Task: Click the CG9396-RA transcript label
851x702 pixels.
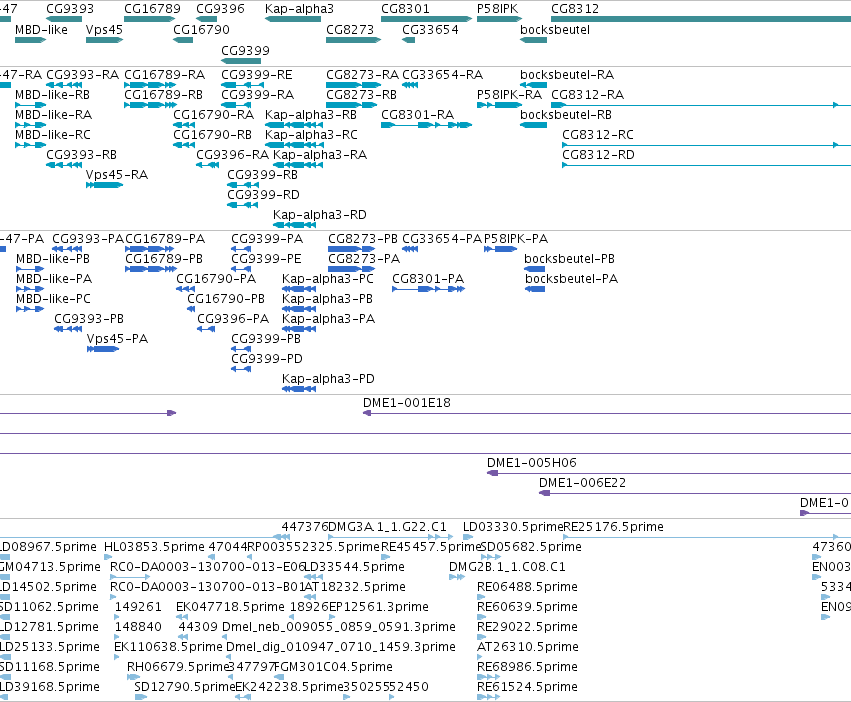Action: click(x=232, y=155)
